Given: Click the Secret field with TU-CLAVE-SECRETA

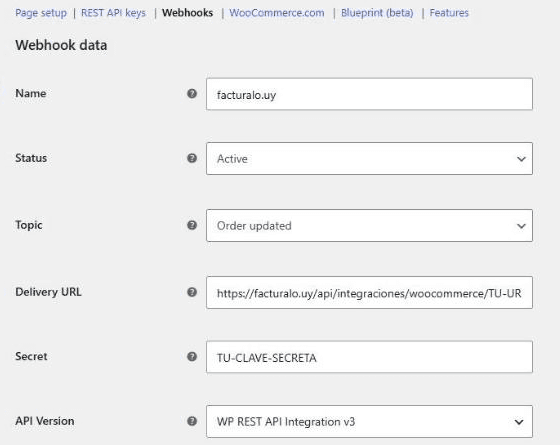Looking at the screenshot, I should [369, 357].
